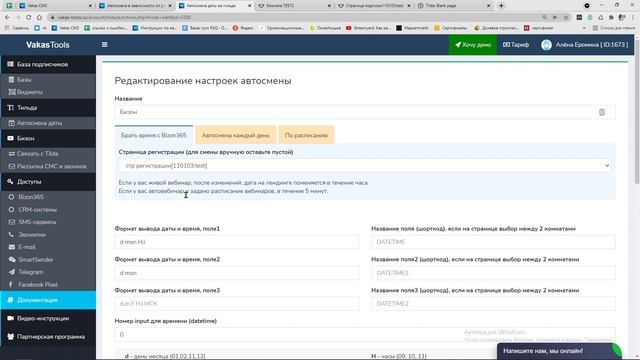Click the browser home icon
This screenshot has width=640, height=360.
tap(39, 18)
